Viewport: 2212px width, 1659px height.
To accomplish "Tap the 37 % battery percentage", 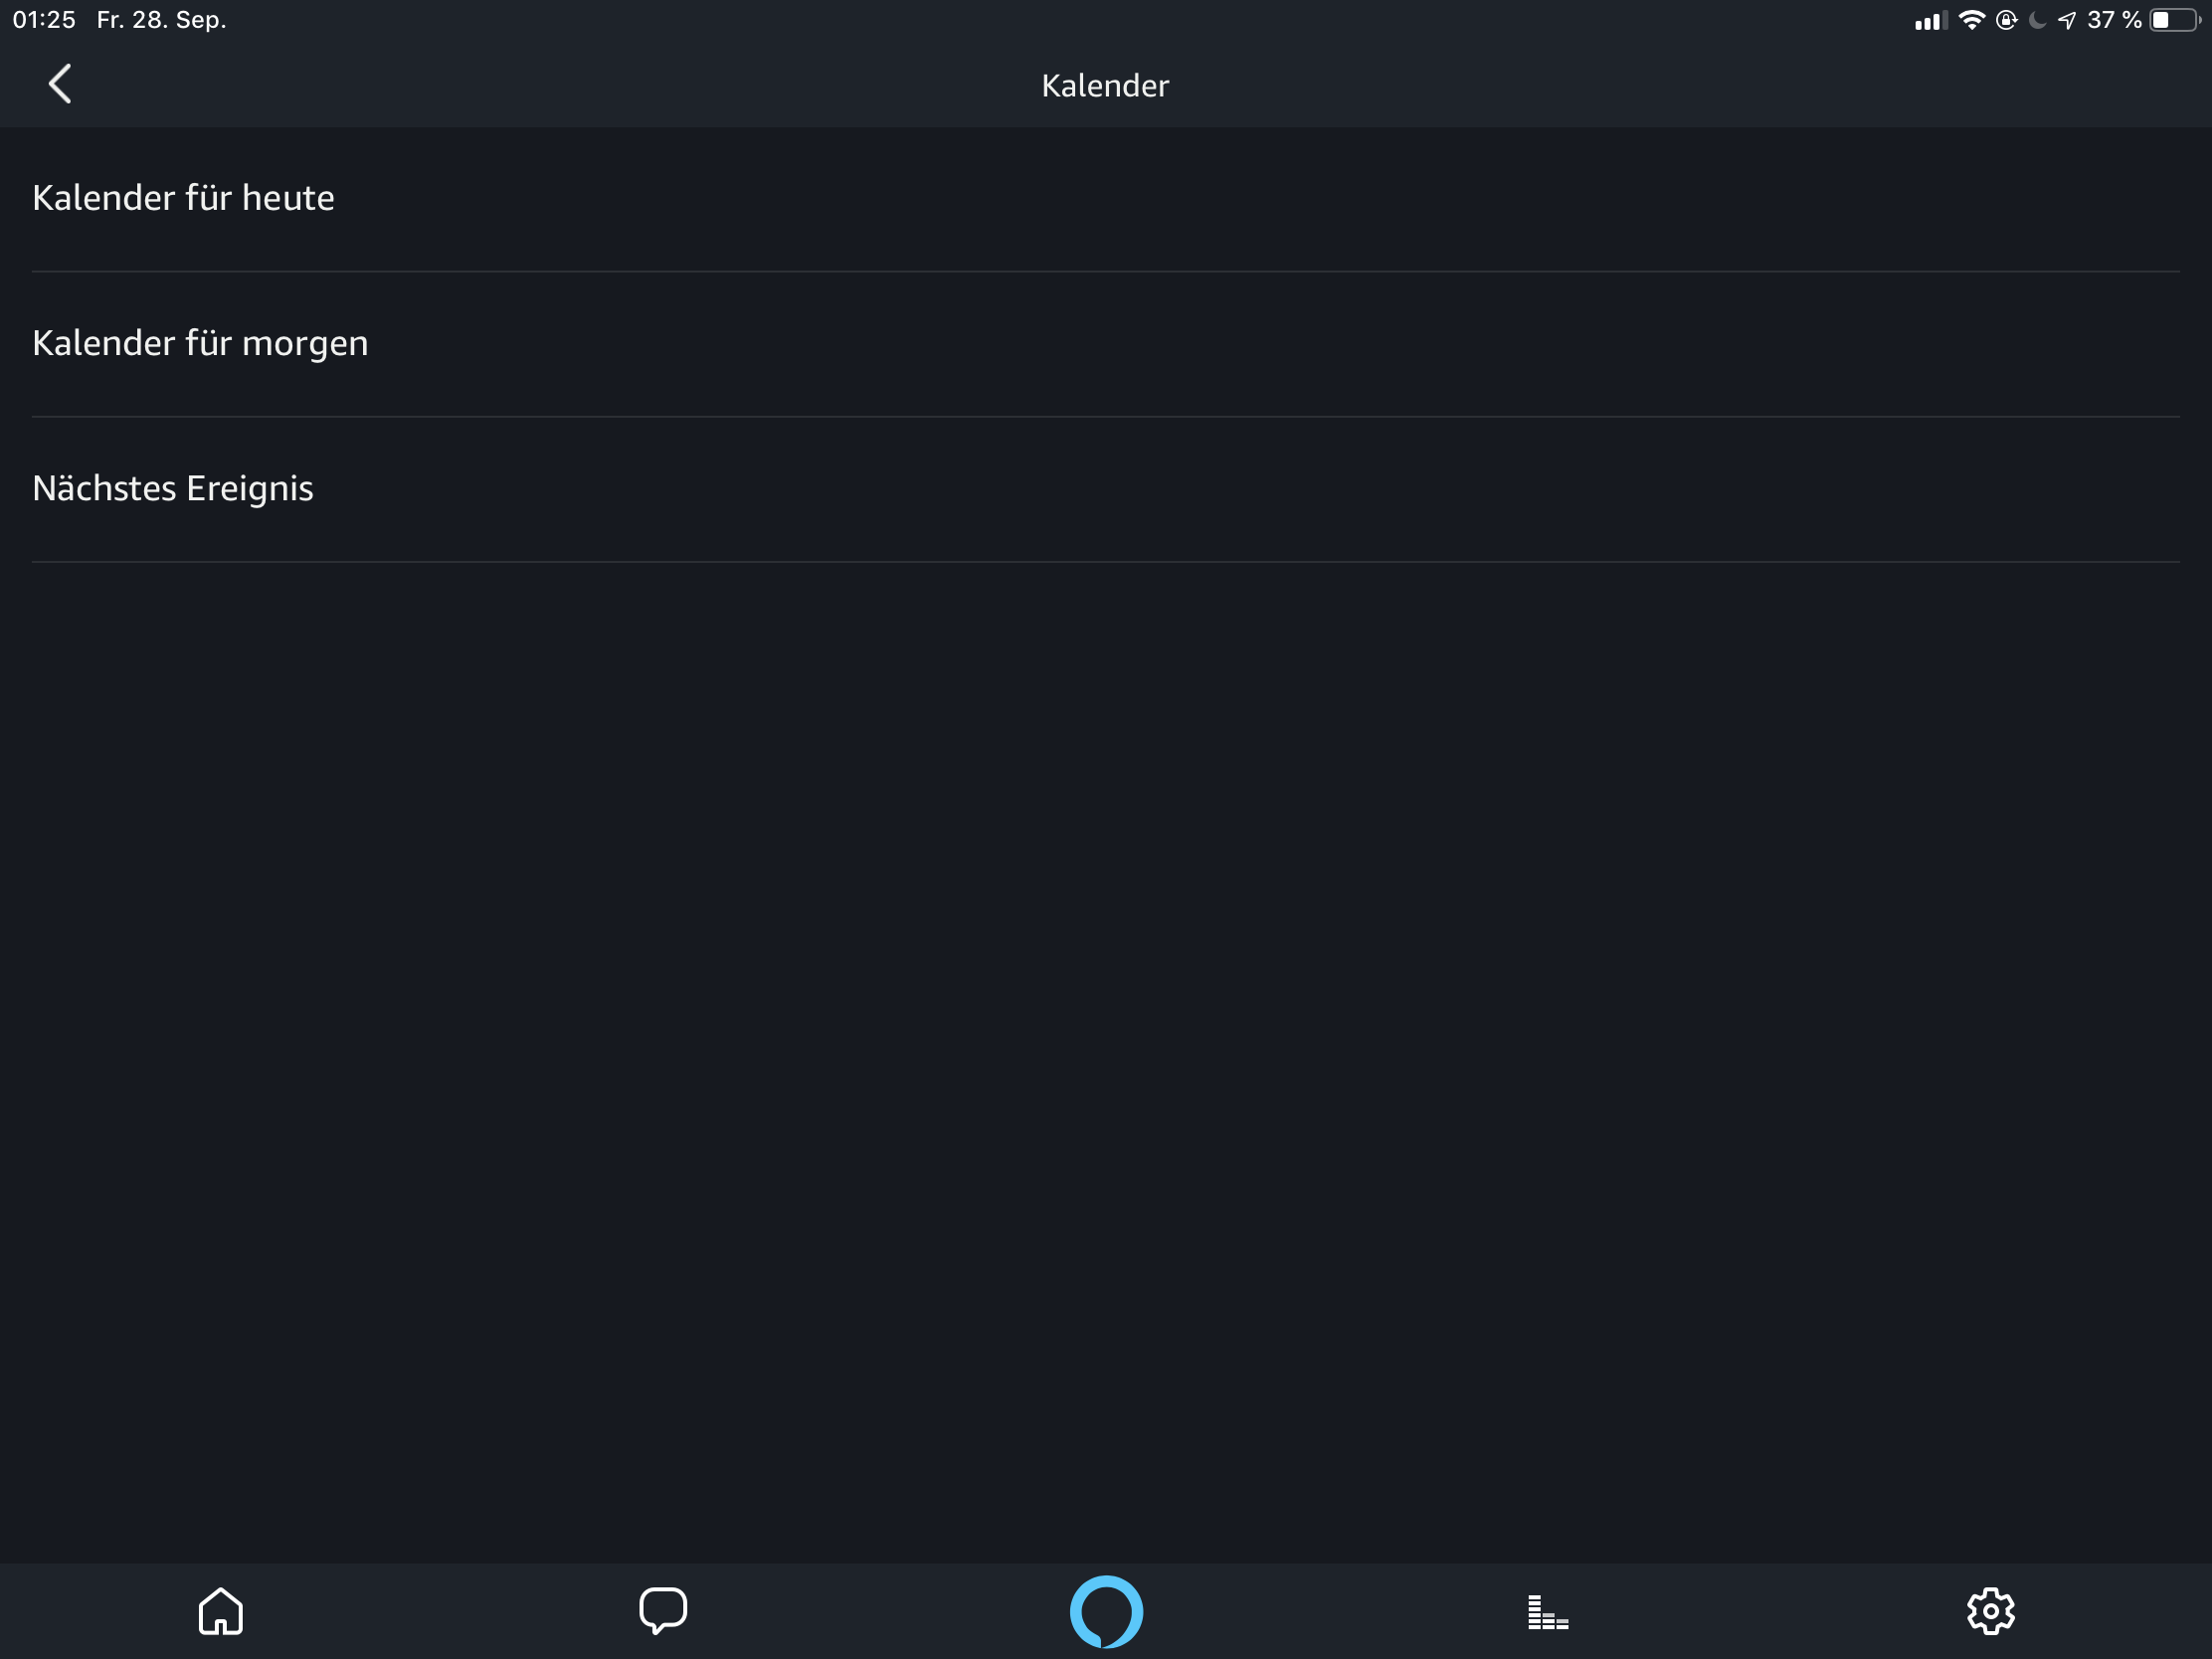I will [2114, 20].
